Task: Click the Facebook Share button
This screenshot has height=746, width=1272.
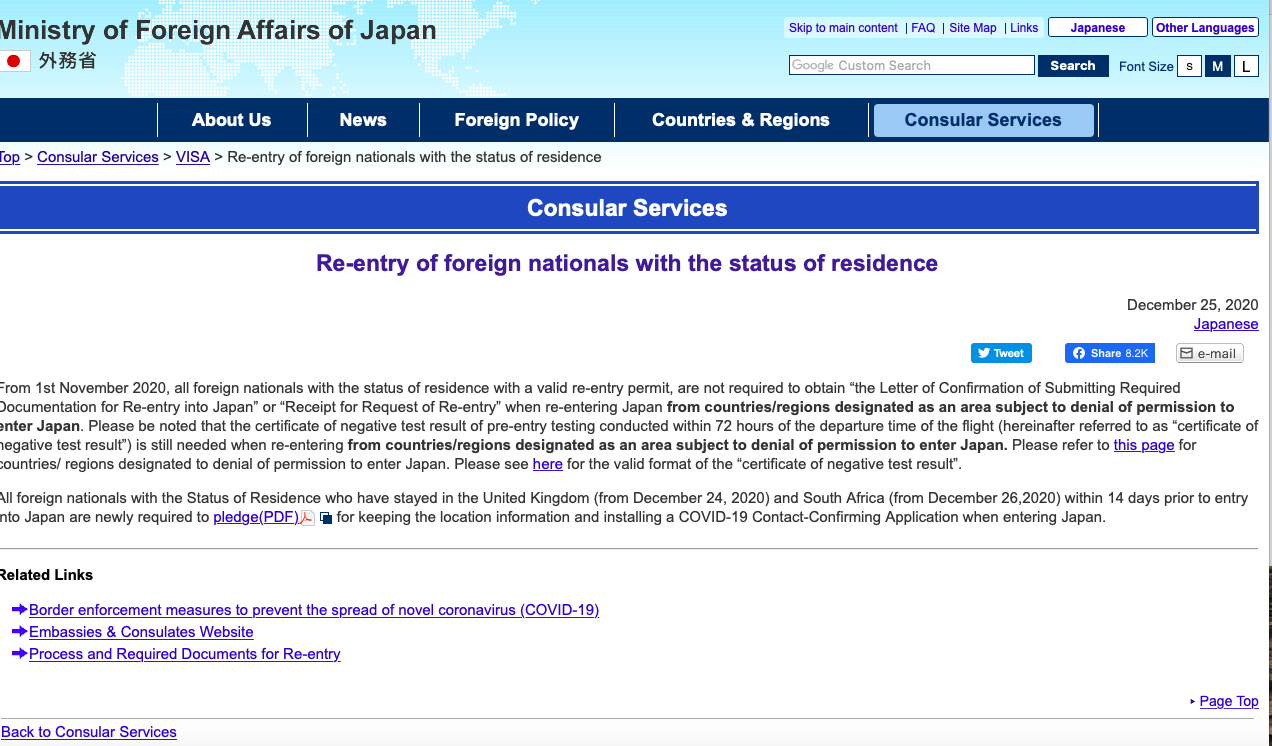Action: click(x=1109, y=353)
